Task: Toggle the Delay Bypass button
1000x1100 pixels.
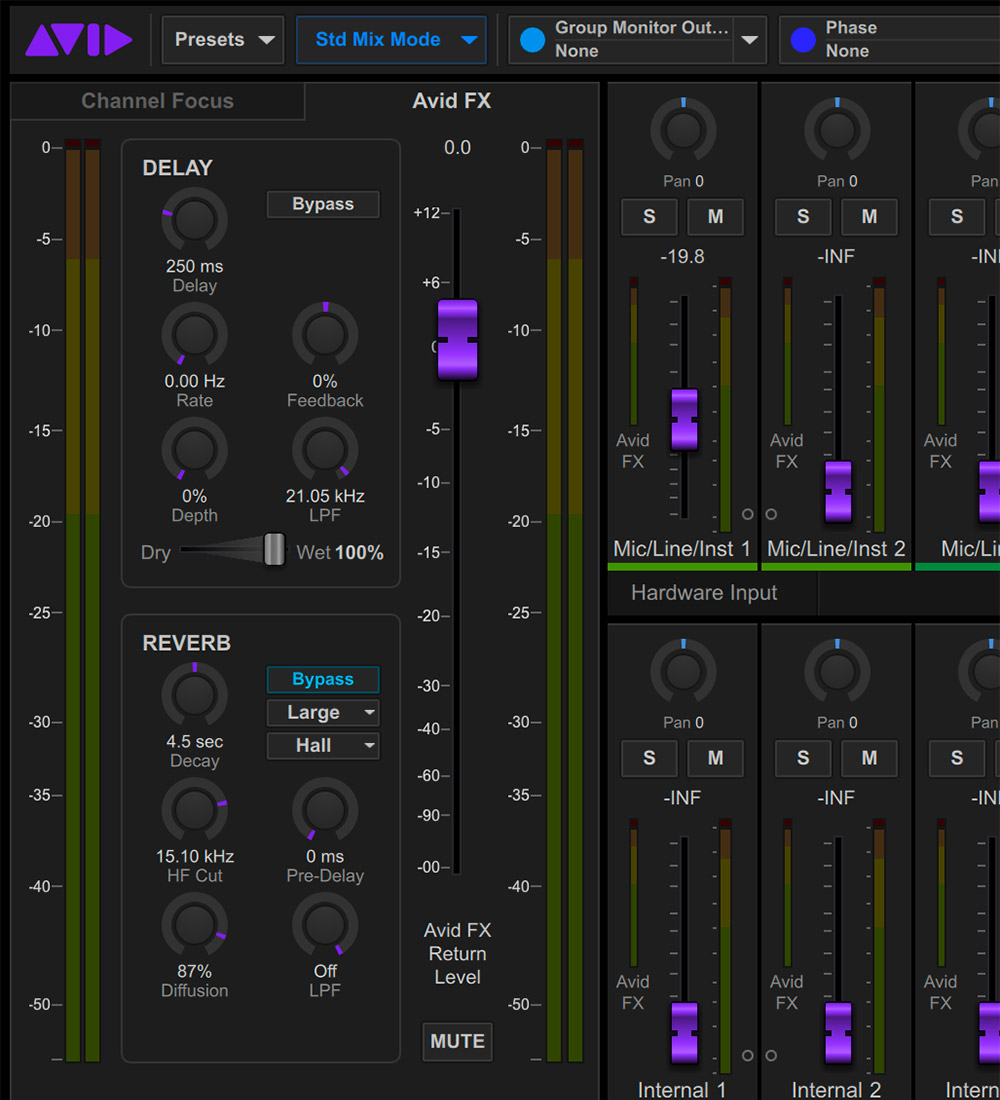Action: click(x=323, y=204)
